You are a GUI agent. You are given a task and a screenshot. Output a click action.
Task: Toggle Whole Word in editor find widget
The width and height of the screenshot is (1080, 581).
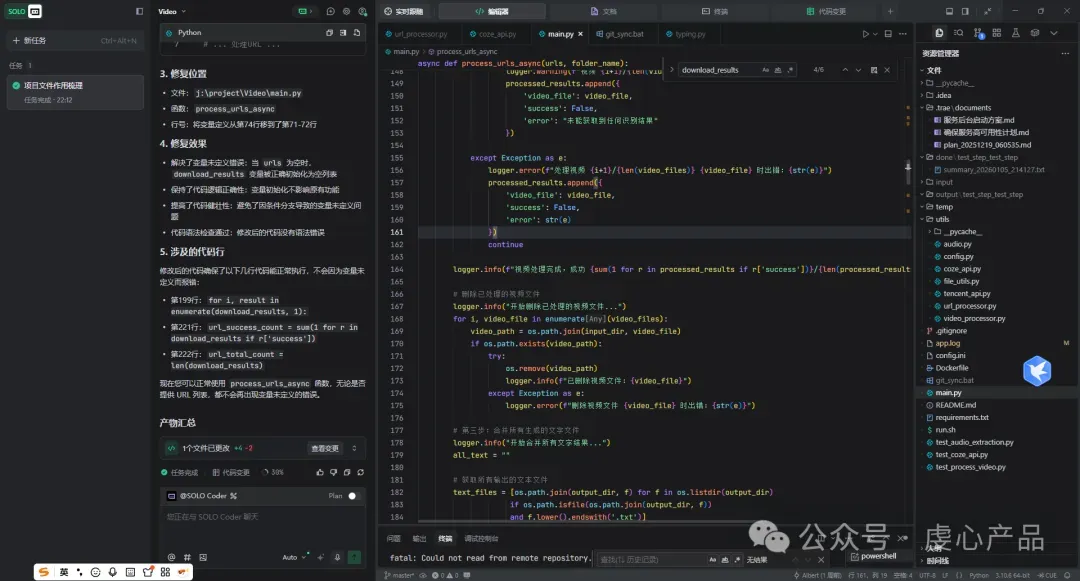[x=778, y=70]
